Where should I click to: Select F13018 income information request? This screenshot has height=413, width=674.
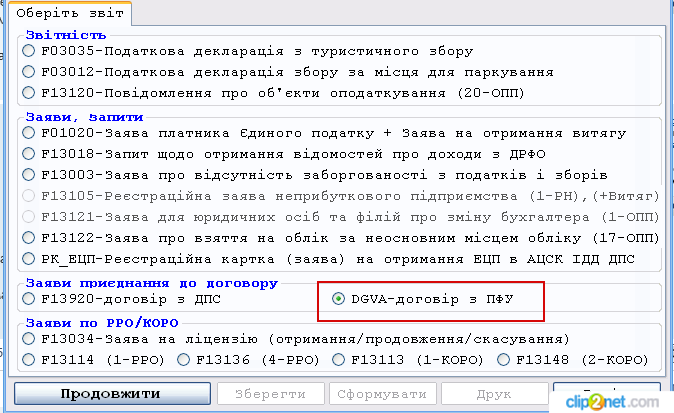[29, 154]
